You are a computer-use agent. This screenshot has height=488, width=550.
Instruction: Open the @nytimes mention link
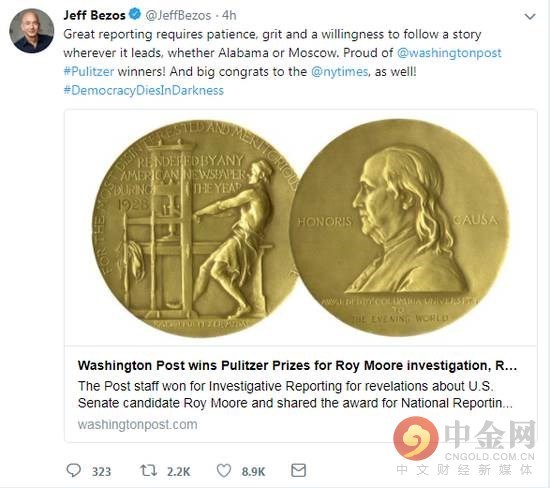tap(340, 72)
